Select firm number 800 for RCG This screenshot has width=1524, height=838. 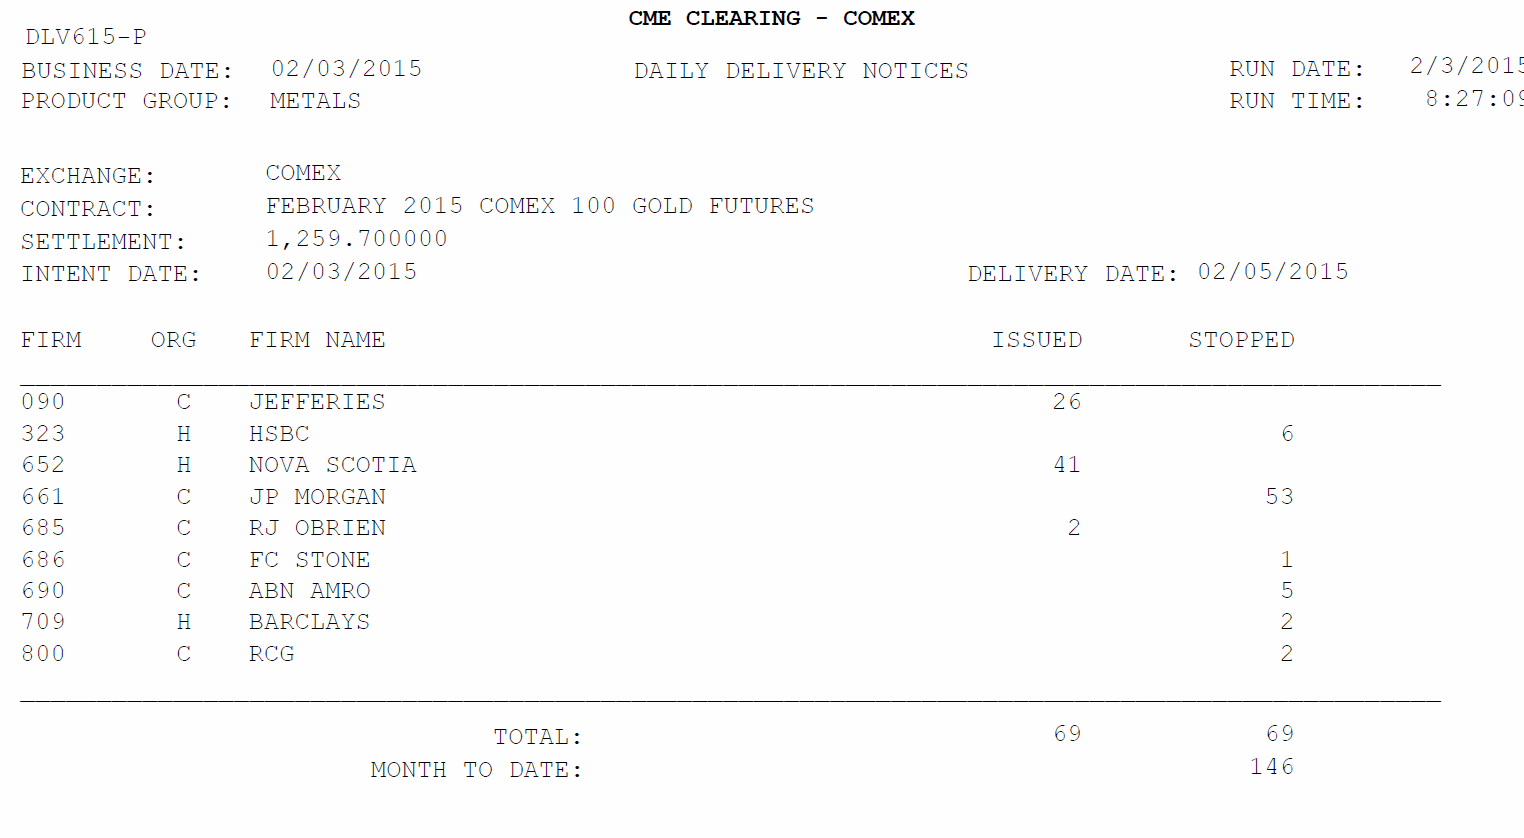[x=43, y=654]
